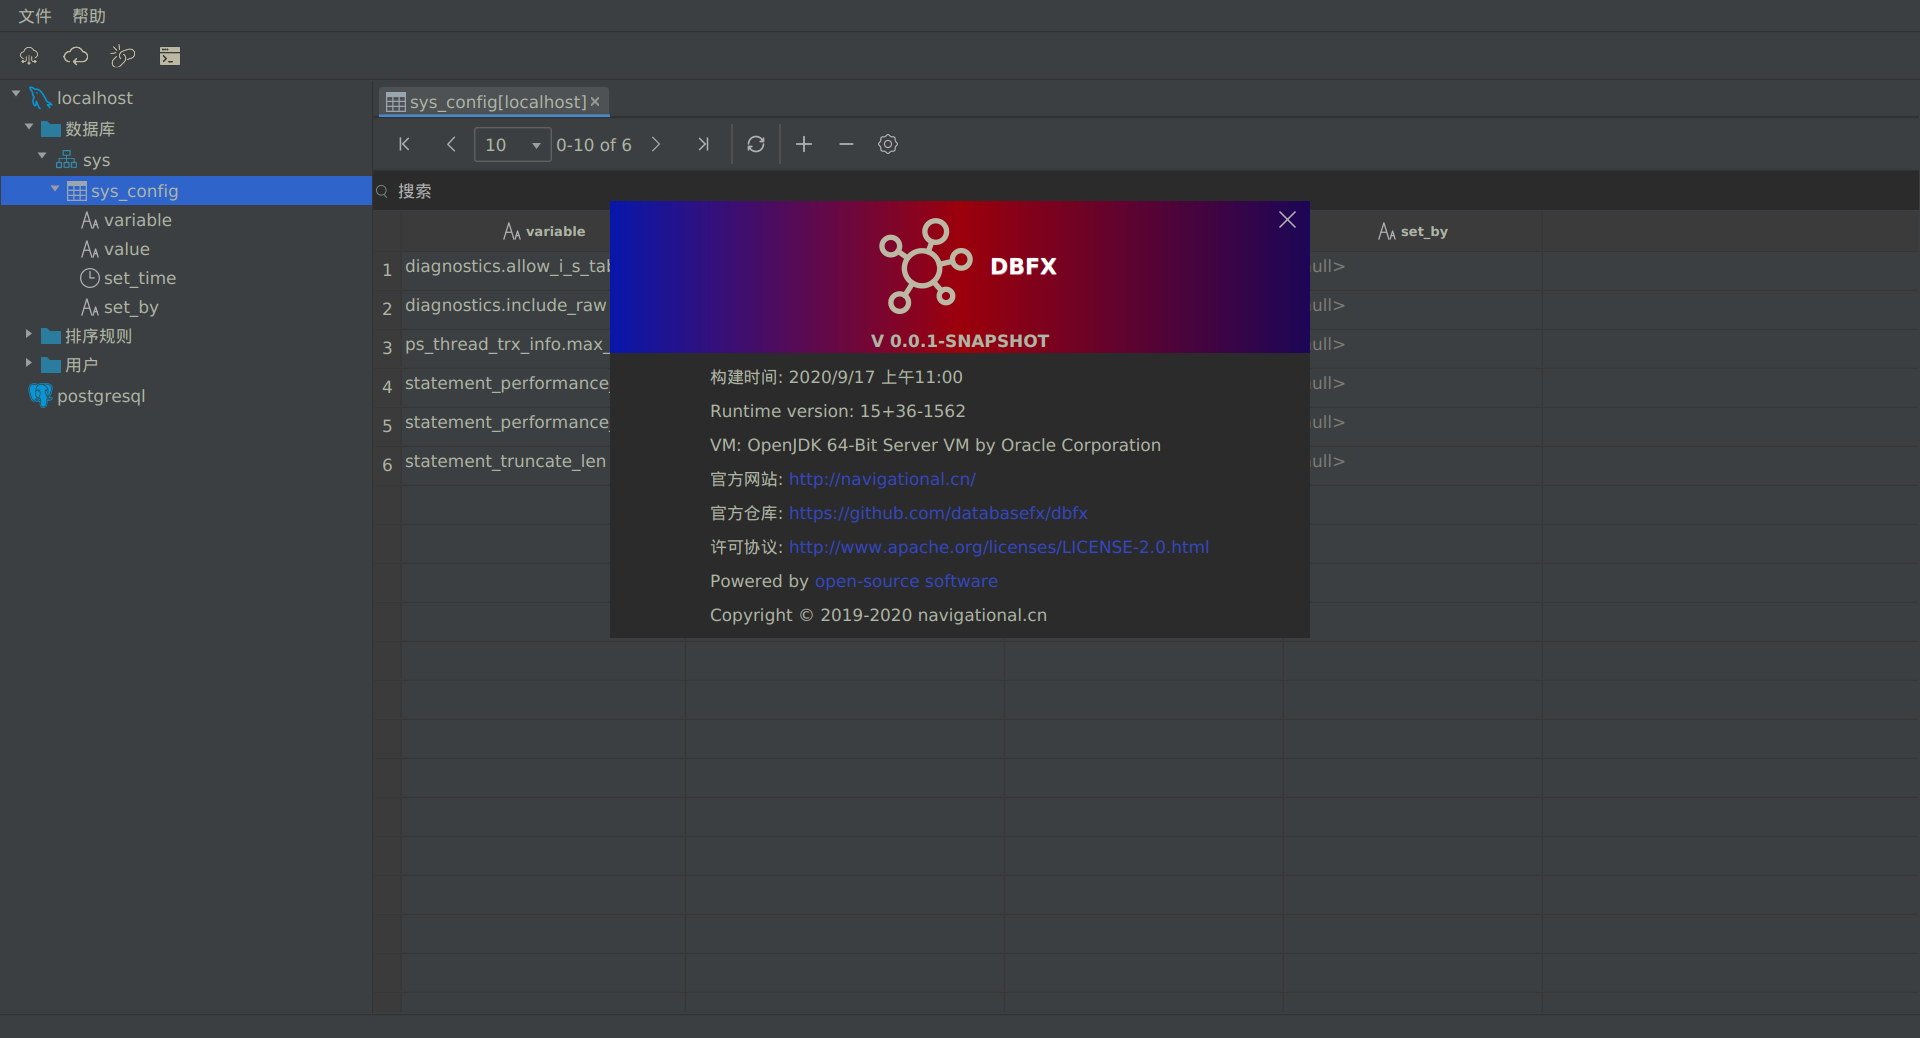Screen dimensions: 1920x1038
Task: Click the postgresql elephant icon
Action: [40, 396]
